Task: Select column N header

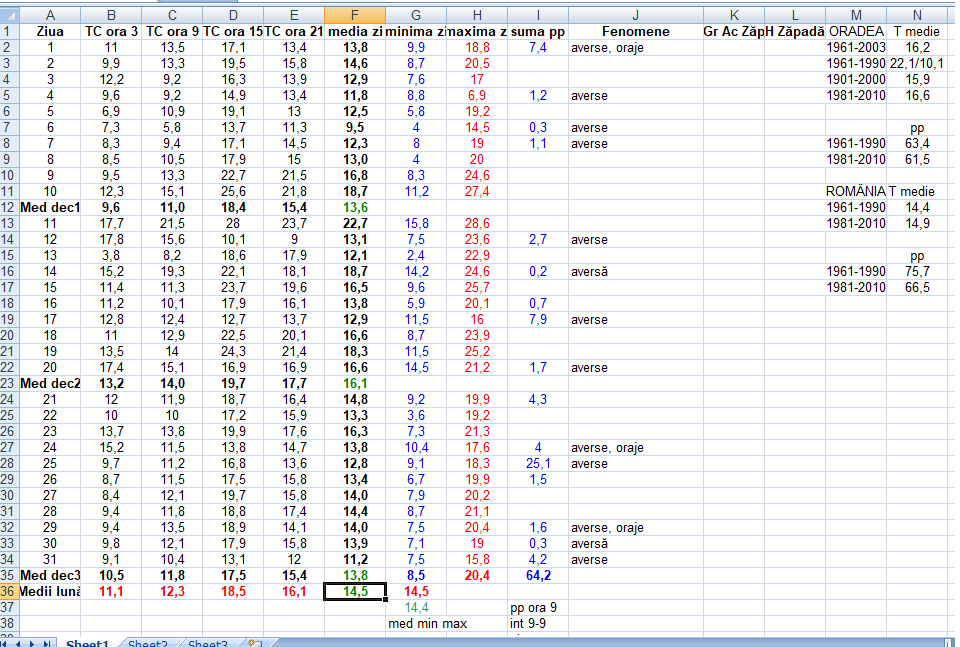Action: 917,15
